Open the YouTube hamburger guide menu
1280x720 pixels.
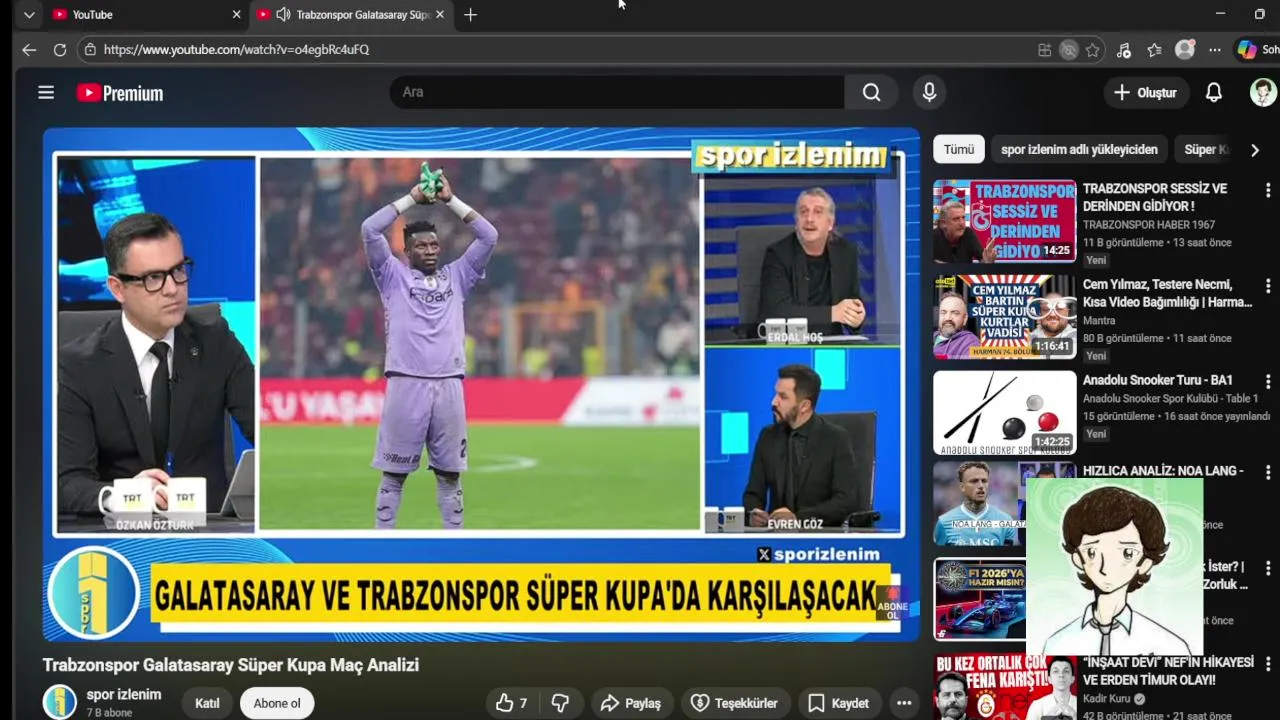[46, 93]
